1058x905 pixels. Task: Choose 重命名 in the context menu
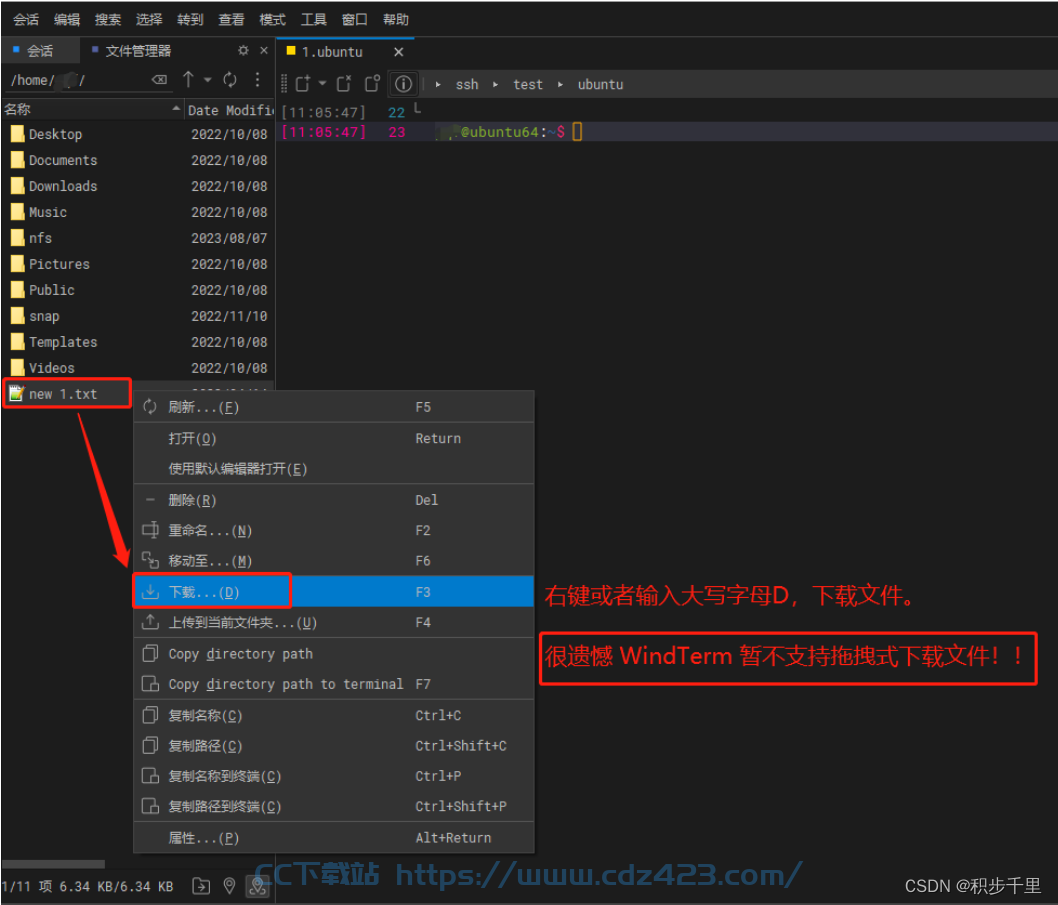pyautogui.click(x=334, y=530)
